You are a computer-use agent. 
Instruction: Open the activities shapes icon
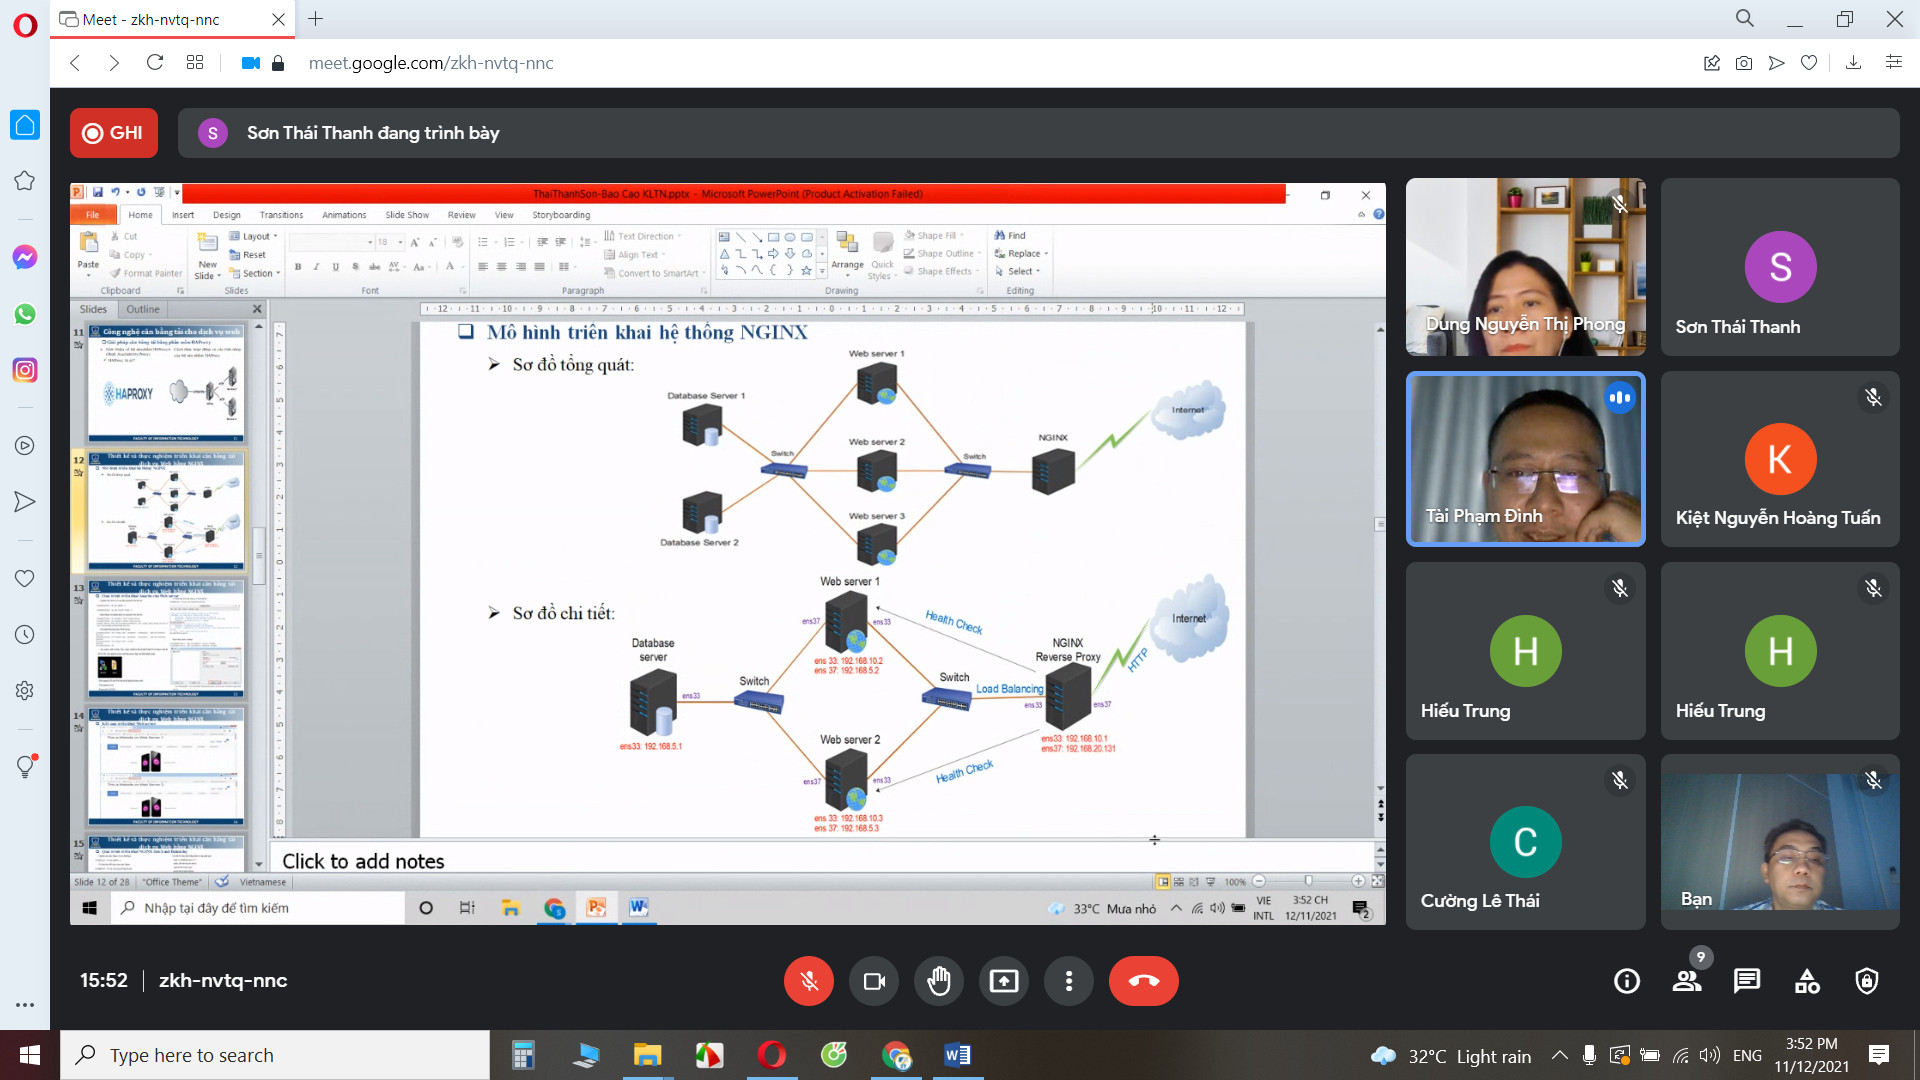tap(1807, 981)
